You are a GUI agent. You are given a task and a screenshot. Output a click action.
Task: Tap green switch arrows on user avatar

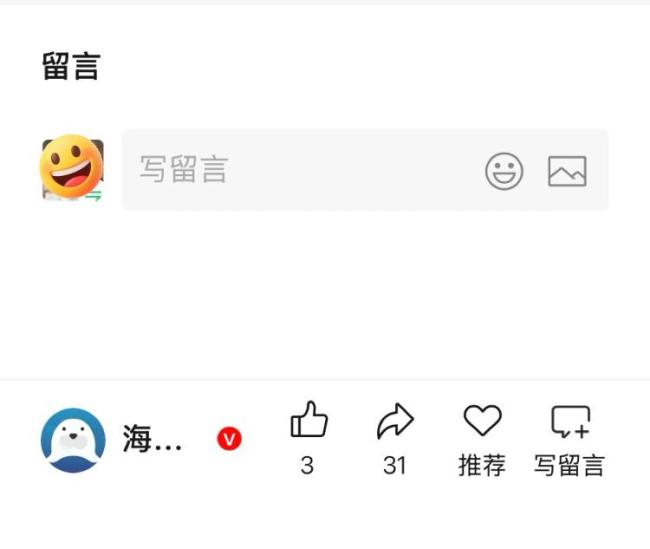coord(95,195)
